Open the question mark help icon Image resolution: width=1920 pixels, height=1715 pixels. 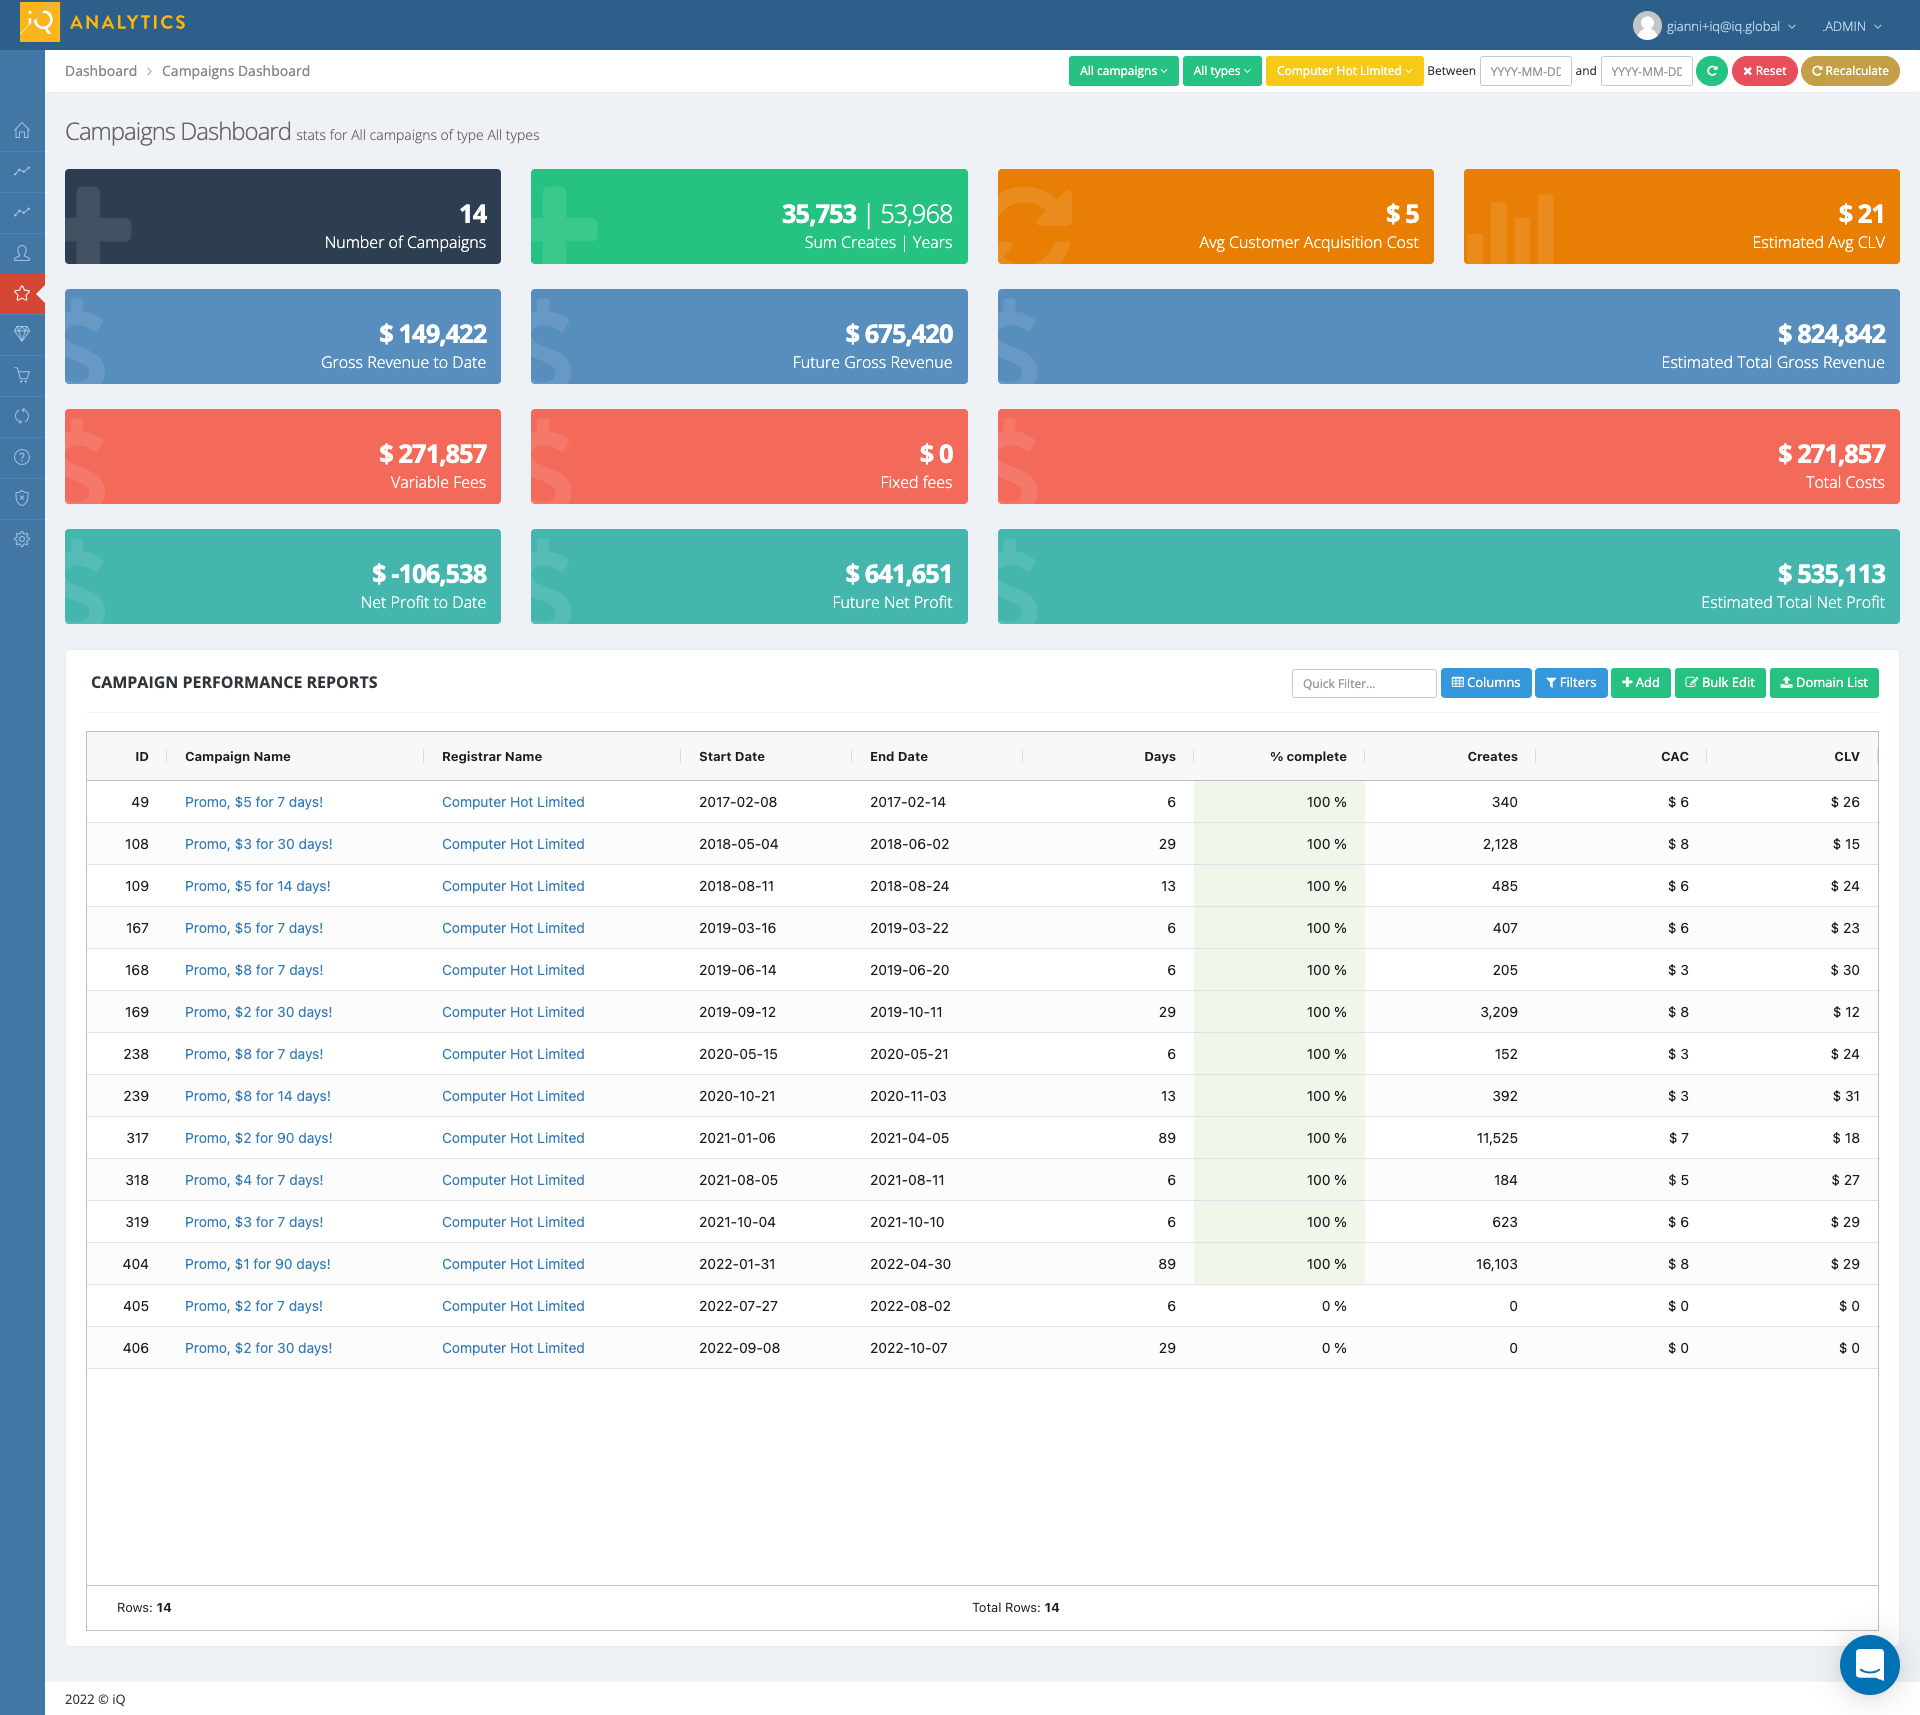pos(22,457)
